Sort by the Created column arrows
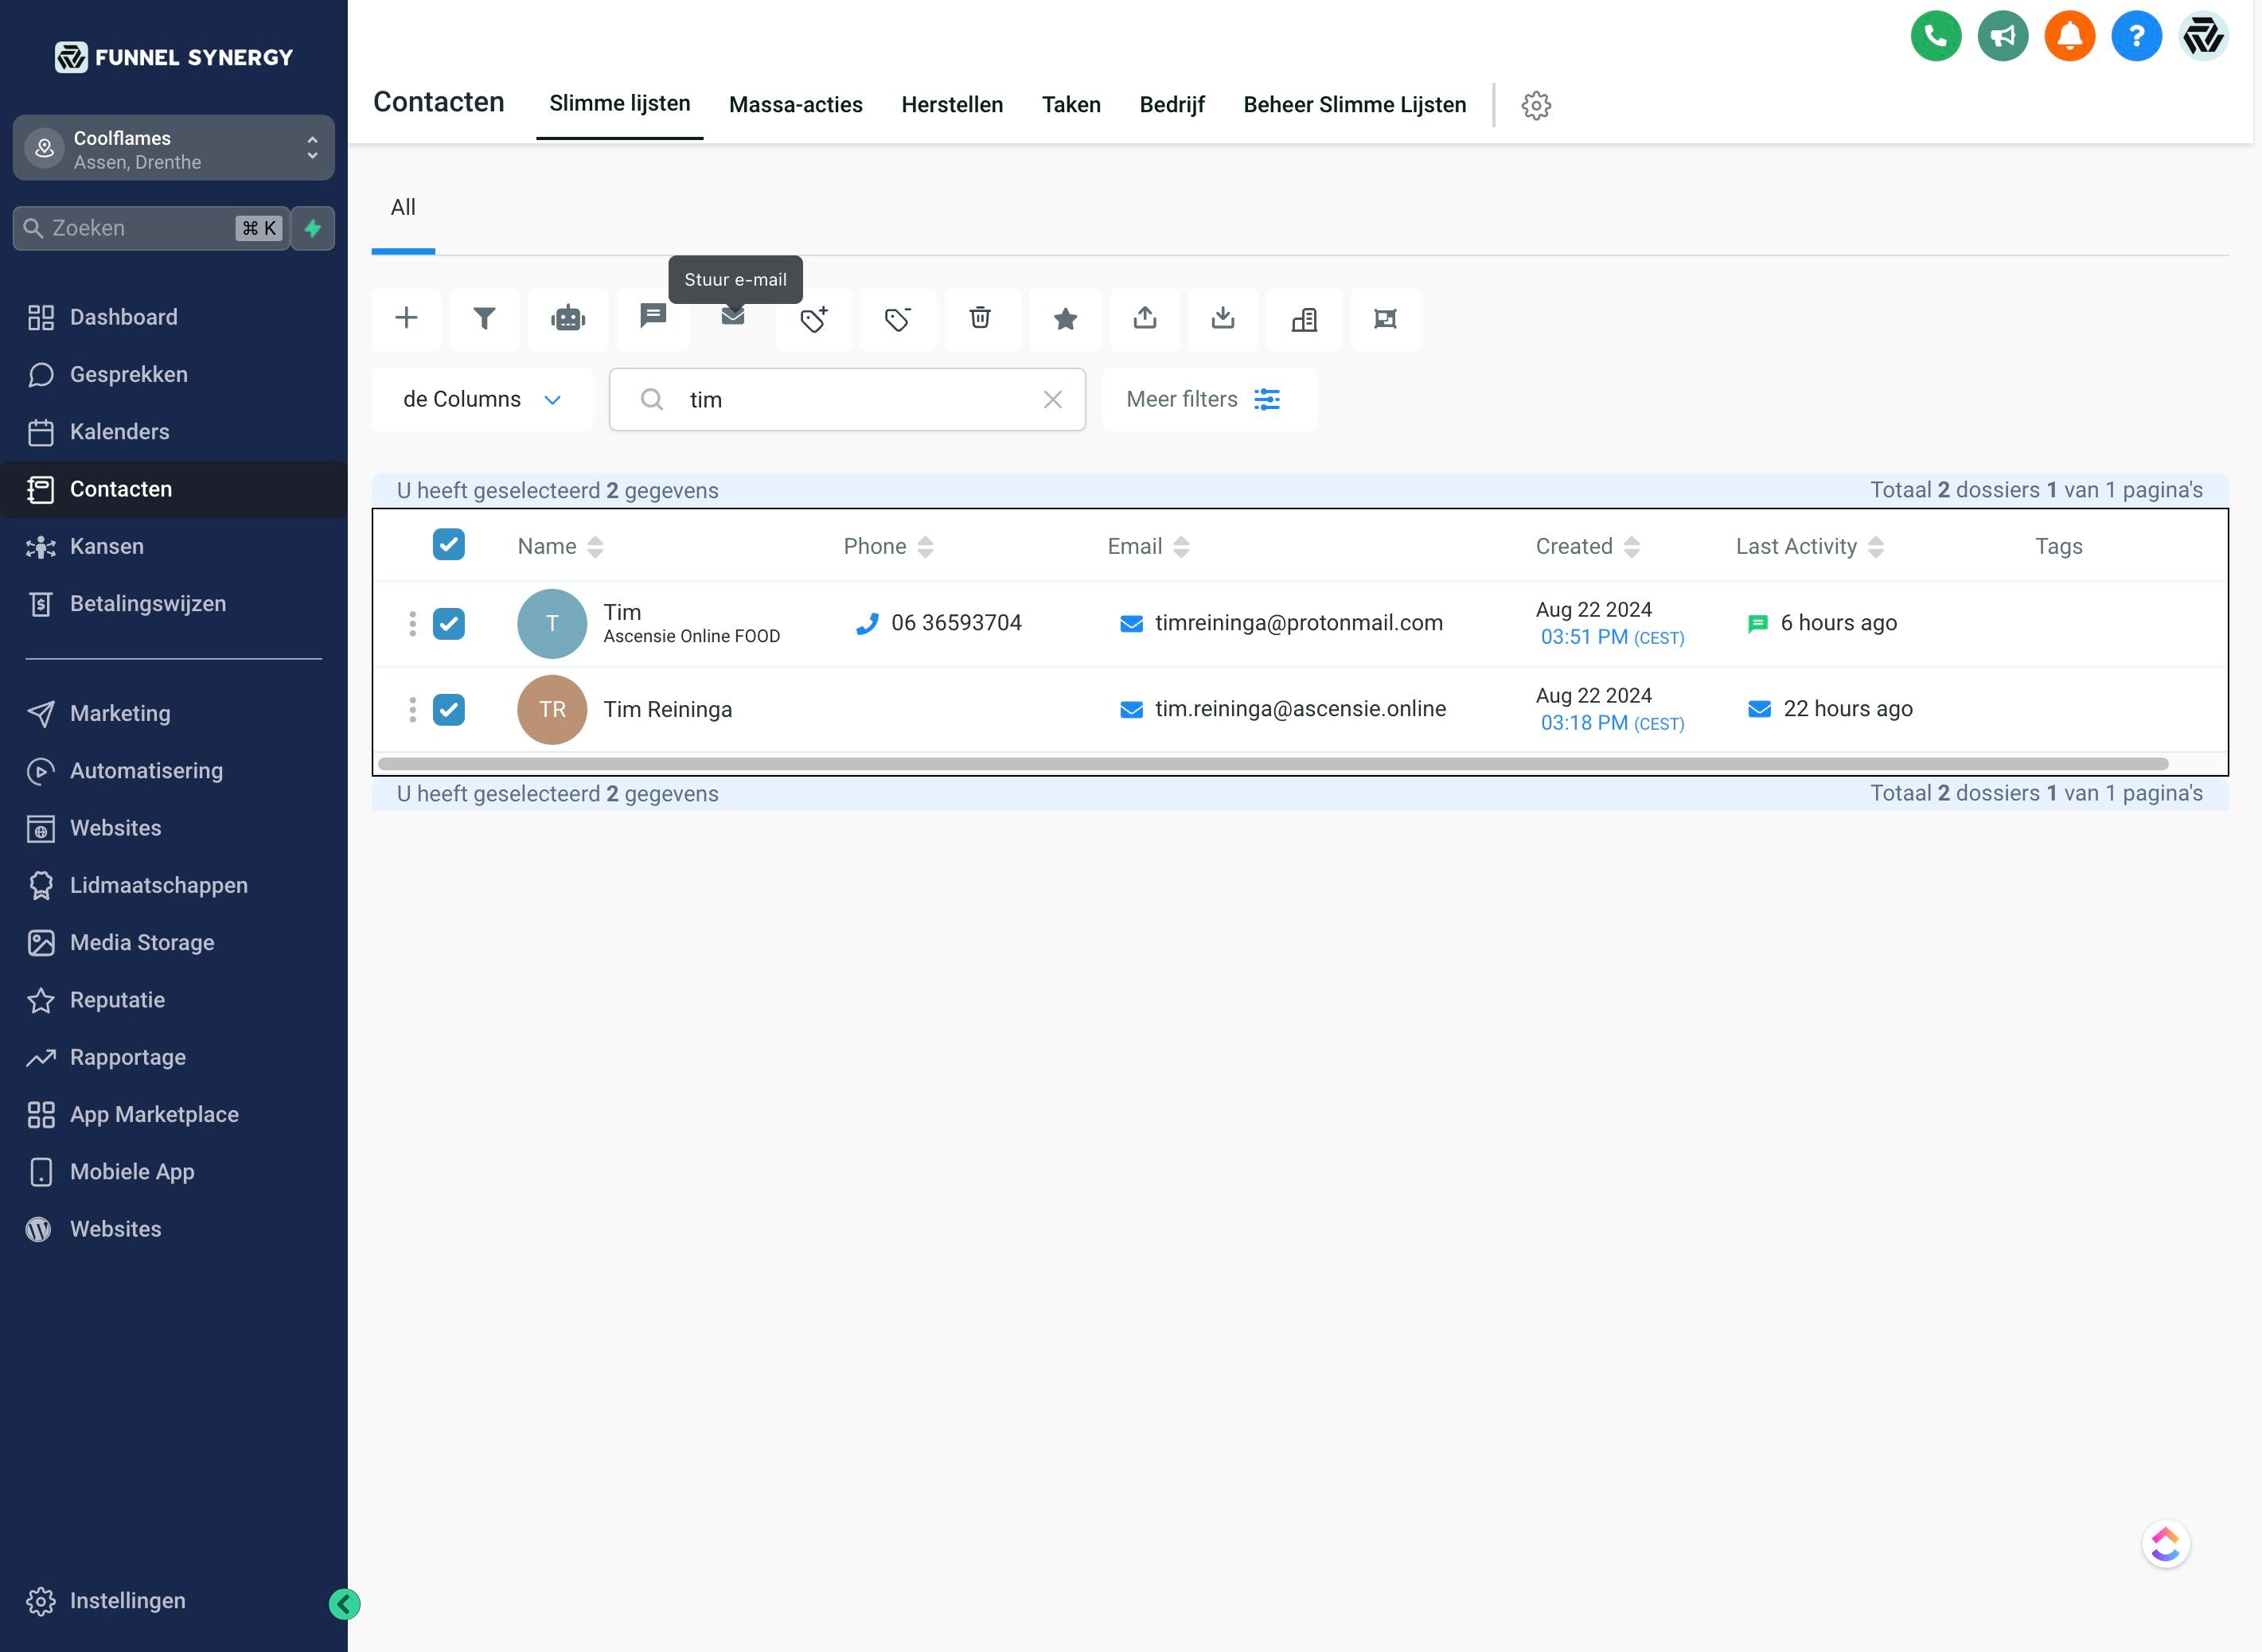Viewport: 2262px width, 1652px height. (1631, 547)
